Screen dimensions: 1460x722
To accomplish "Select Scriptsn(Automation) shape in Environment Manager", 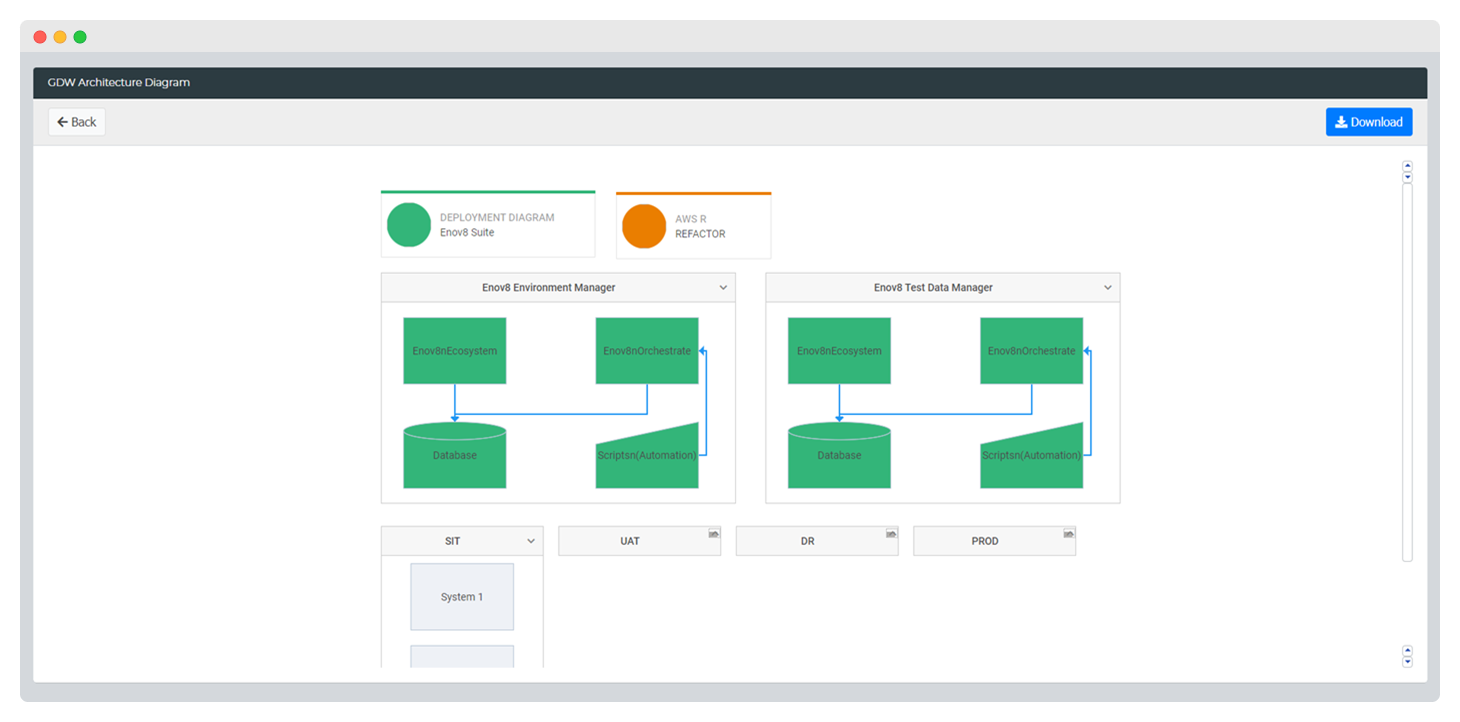I will coord(647,456).
